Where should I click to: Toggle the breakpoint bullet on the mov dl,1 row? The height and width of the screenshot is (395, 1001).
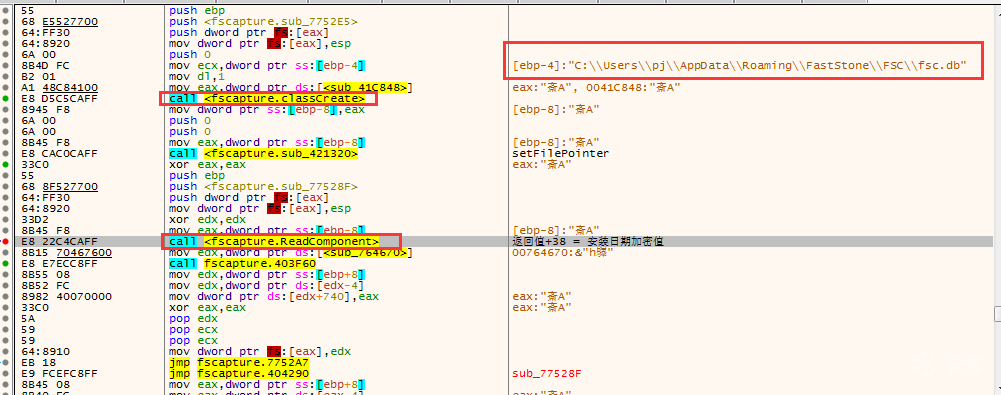pyautogui.click(x=6, y=77)
